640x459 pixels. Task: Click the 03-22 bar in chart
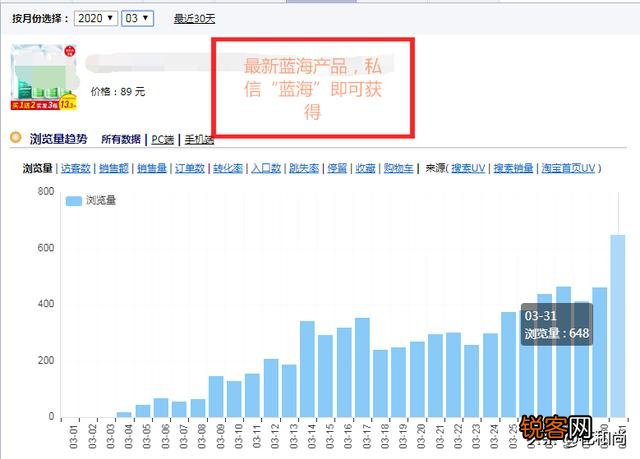[x=453, y=375]
